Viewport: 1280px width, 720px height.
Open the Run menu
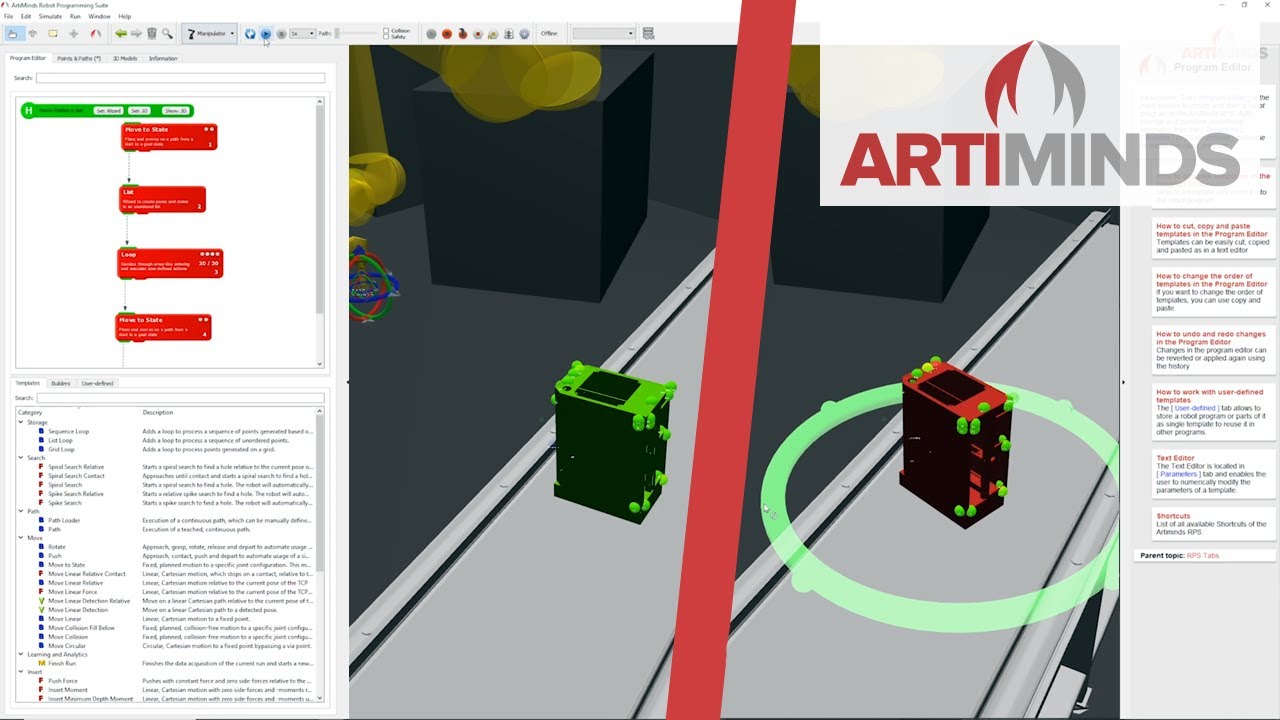point(75,16)
